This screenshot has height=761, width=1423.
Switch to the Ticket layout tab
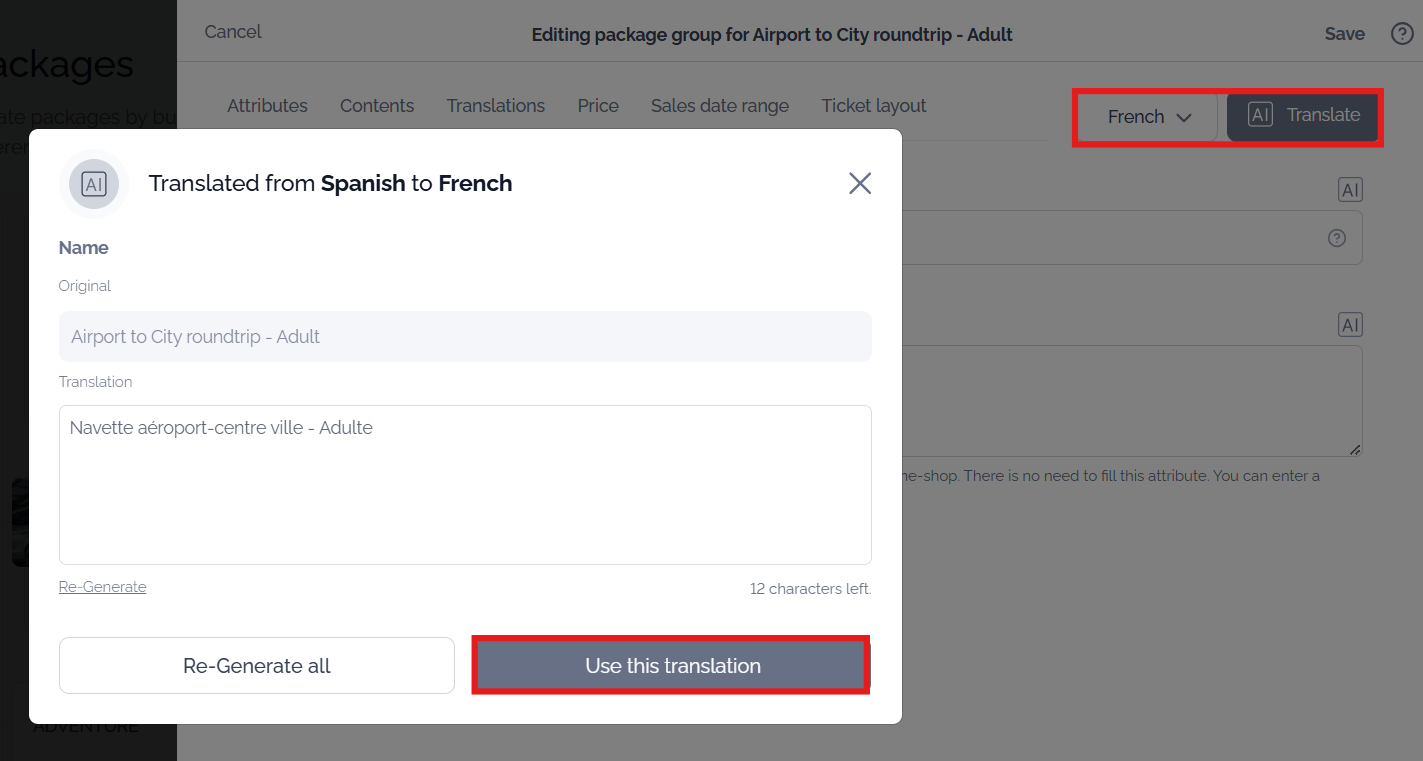(874, 106)
